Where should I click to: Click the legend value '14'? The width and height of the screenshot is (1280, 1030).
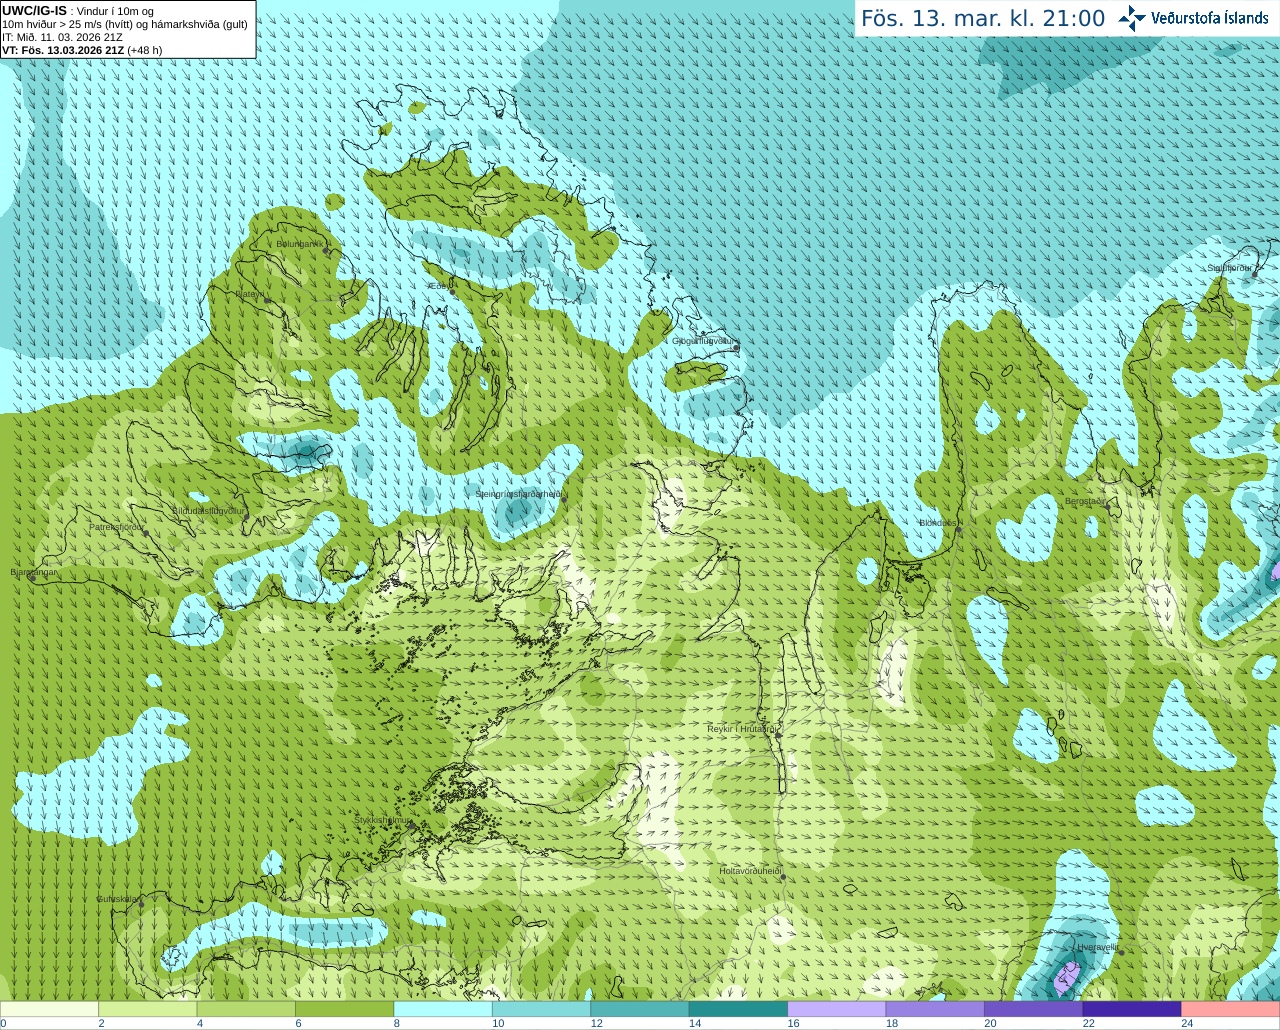[x=695, y=1023]
